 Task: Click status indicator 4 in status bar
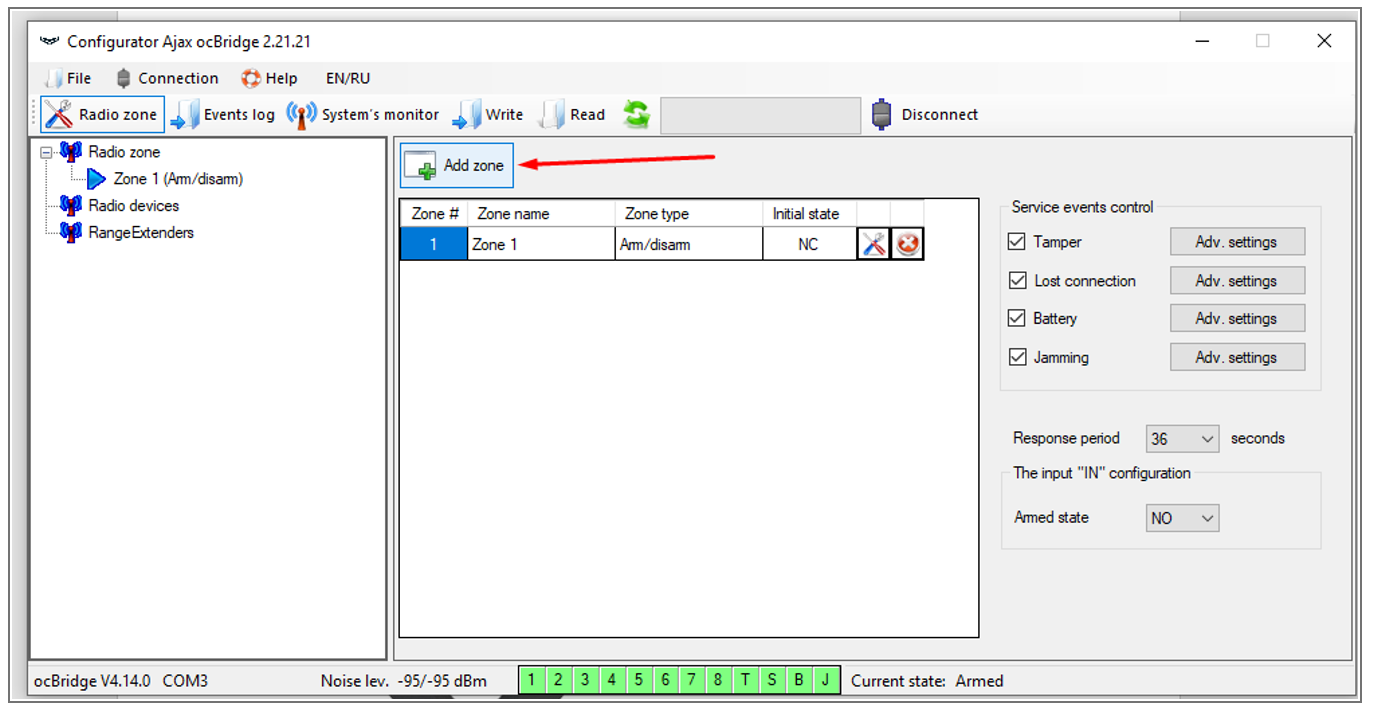611,681
